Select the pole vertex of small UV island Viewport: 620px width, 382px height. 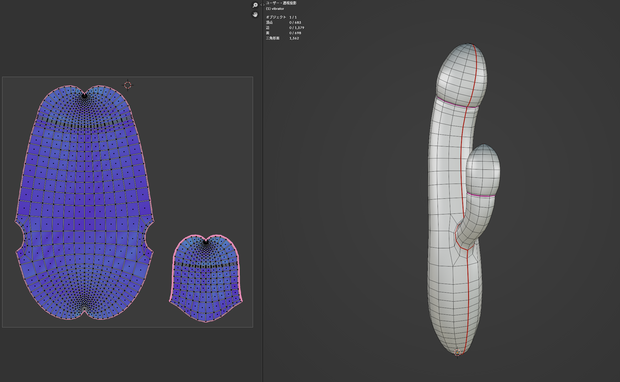point(205,241)
